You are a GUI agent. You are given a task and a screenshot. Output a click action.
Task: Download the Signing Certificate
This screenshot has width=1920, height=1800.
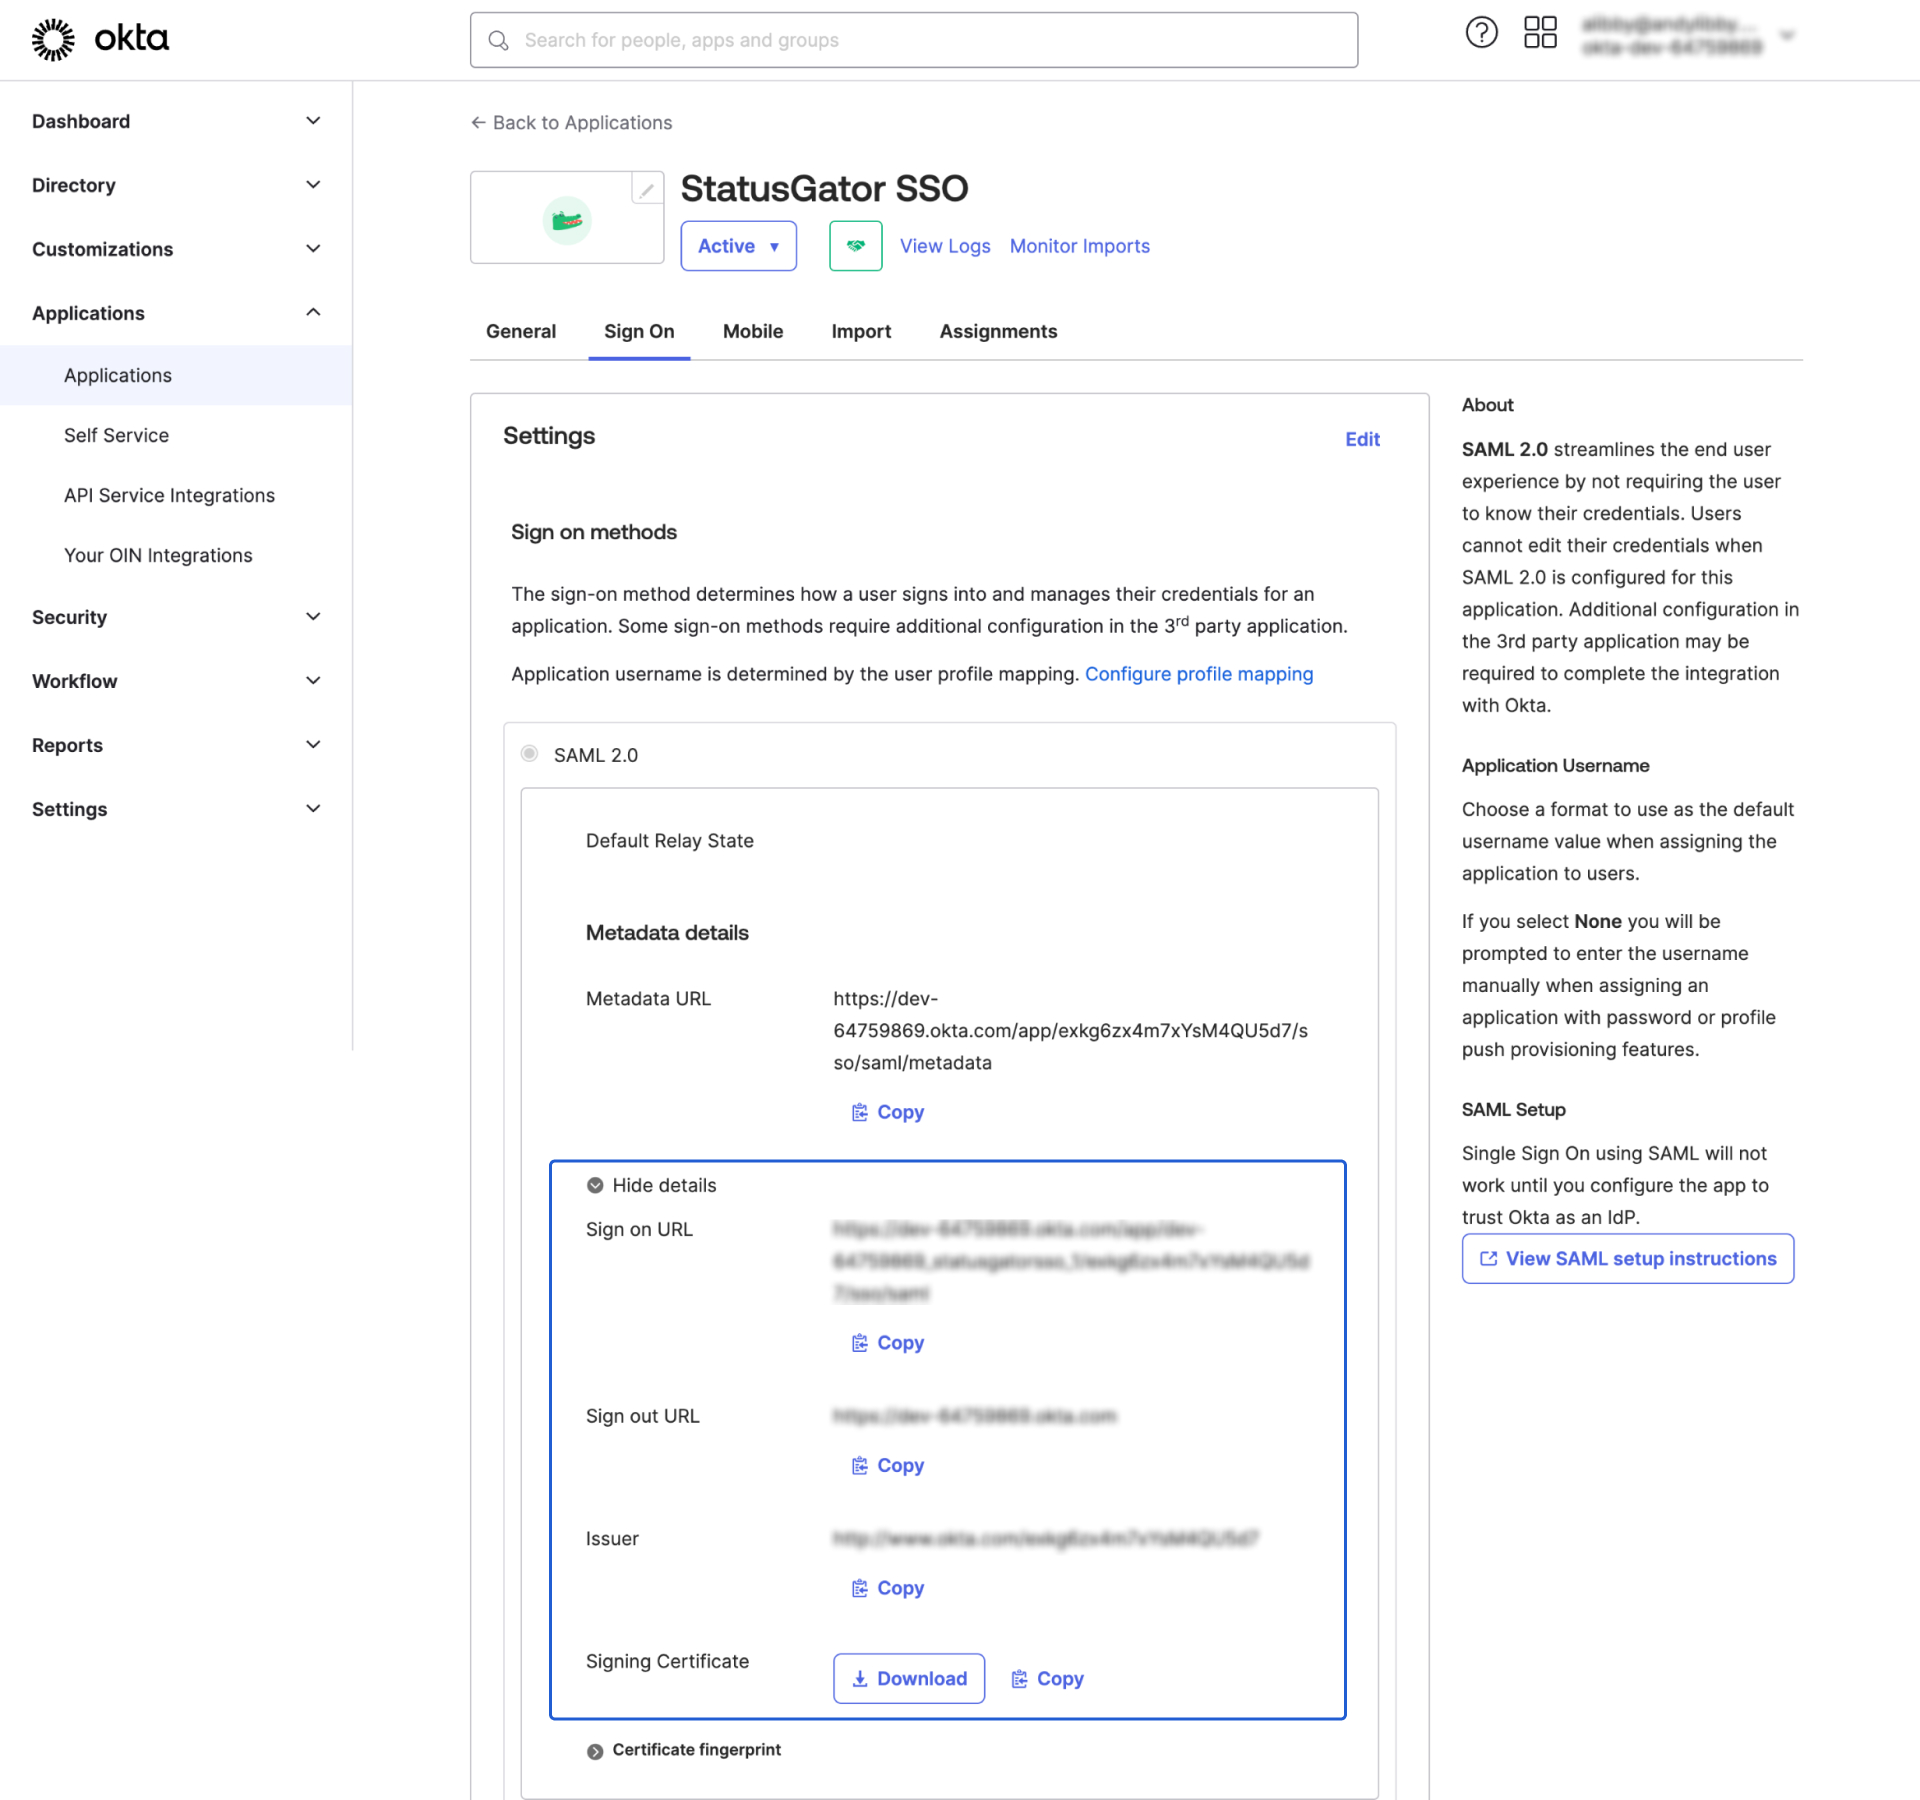[x=908, y=1679]
